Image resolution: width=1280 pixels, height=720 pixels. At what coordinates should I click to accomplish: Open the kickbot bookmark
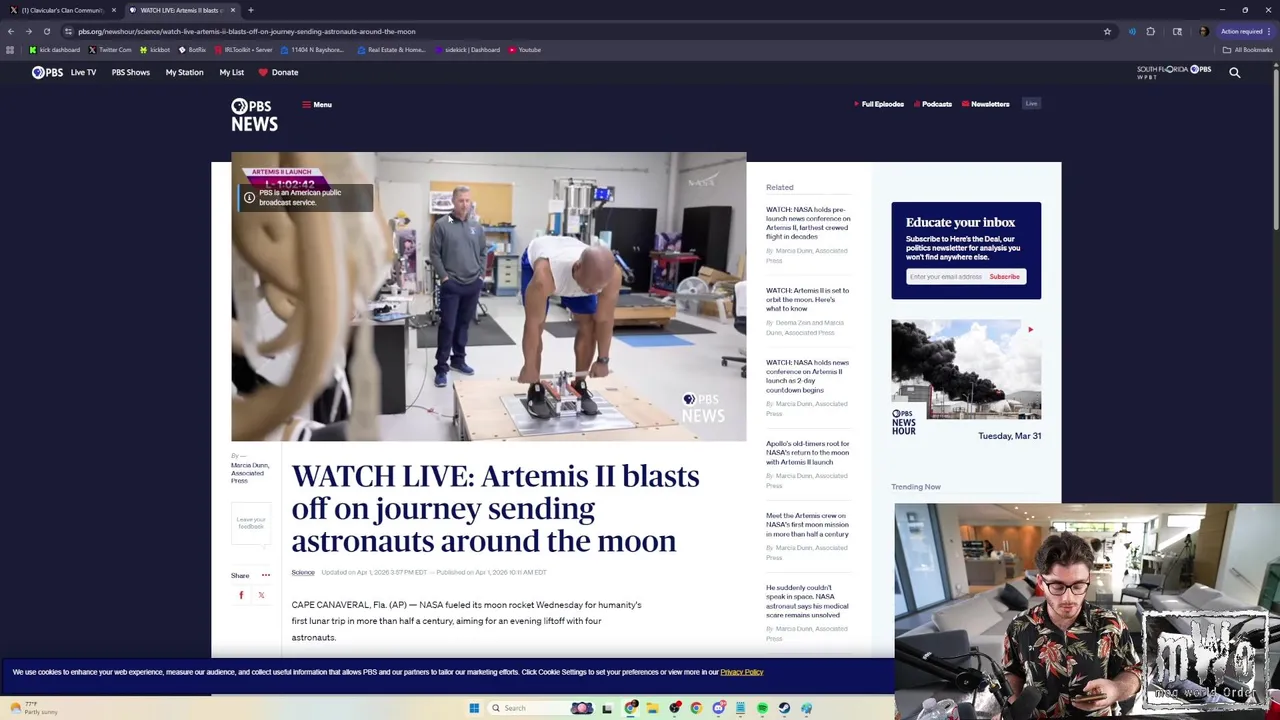coord(155,50)
